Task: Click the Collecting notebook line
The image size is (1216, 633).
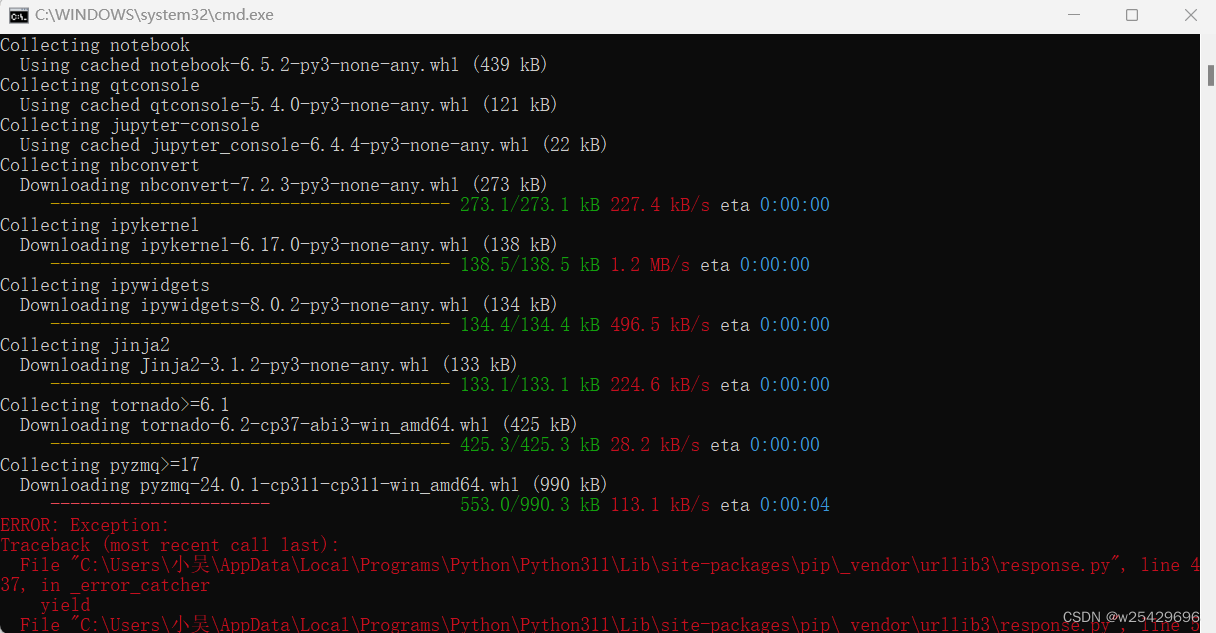Action: point(94,44)
